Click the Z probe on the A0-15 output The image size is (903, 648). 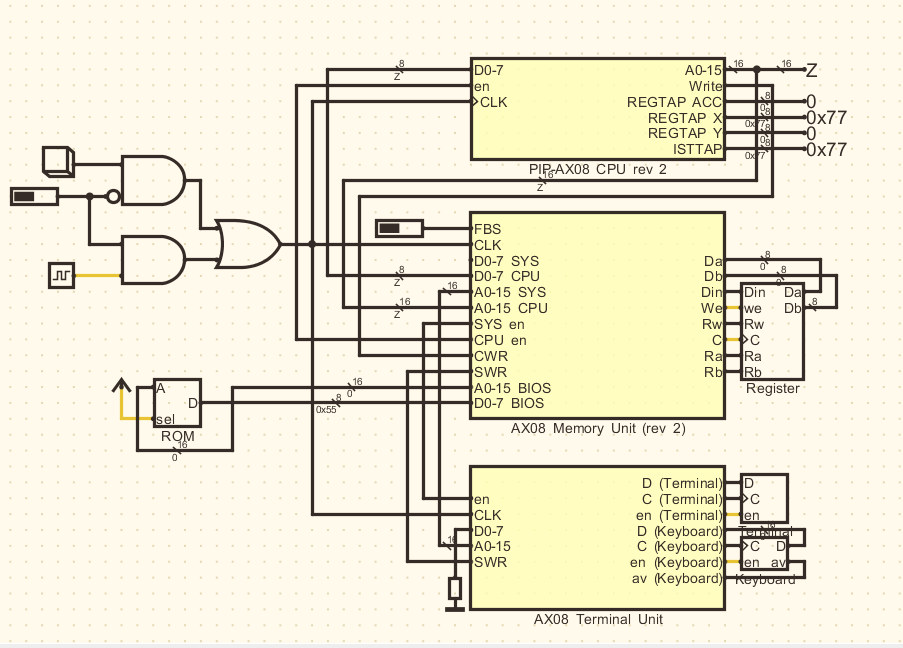(x=810, y=71)
